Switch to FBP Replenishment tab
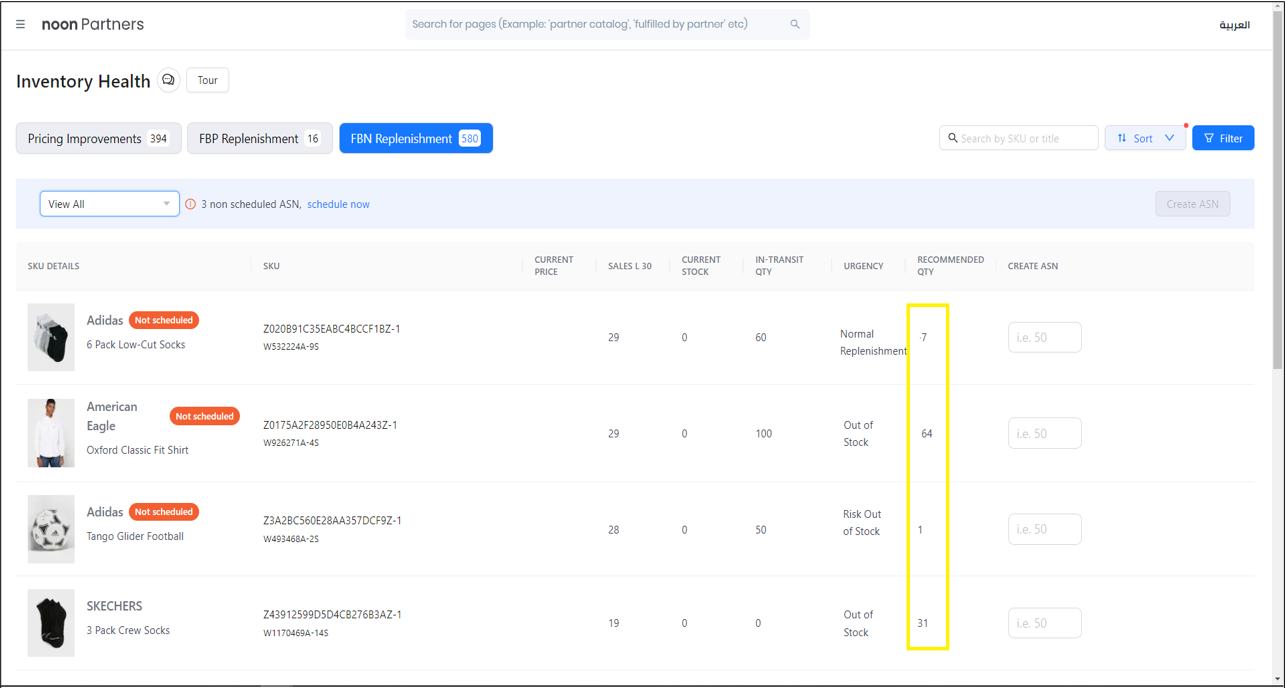1287x688 pixels. (259, 139)
